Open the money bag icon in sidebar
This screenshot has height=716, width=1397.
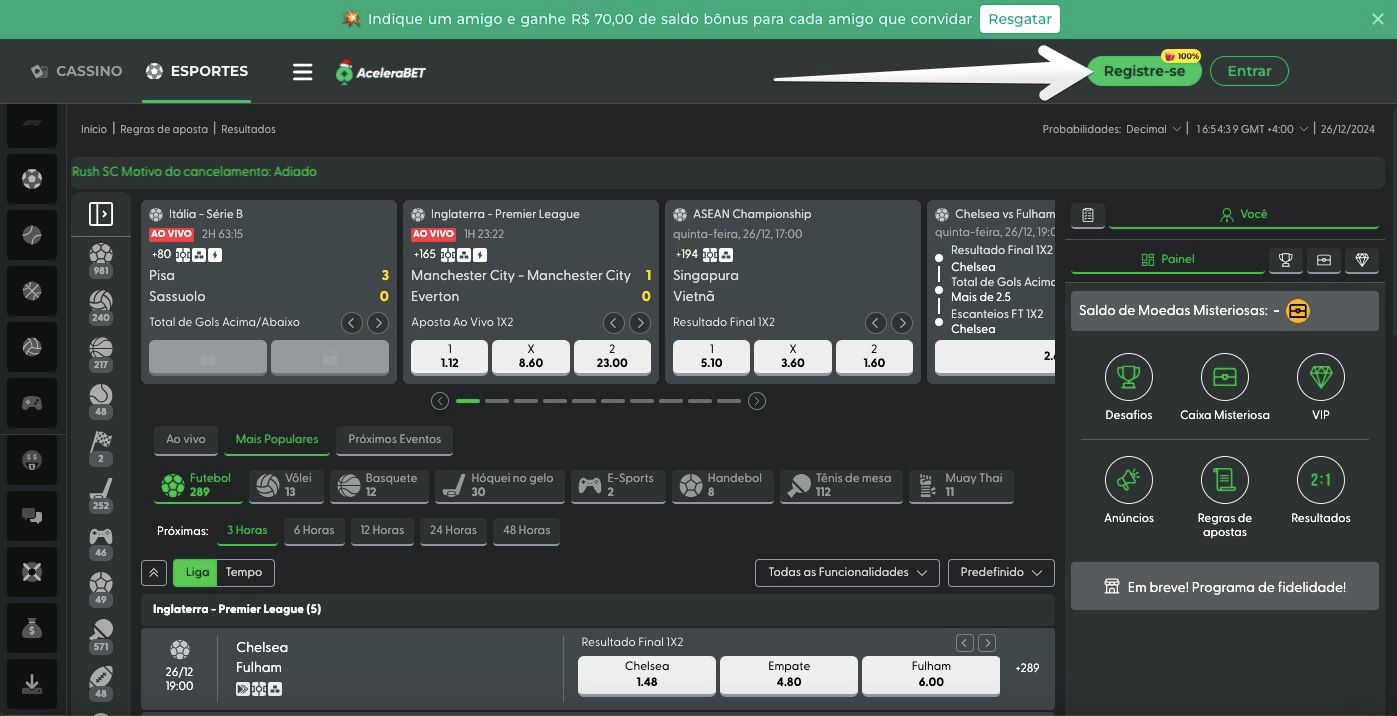(x=32, y=629)
